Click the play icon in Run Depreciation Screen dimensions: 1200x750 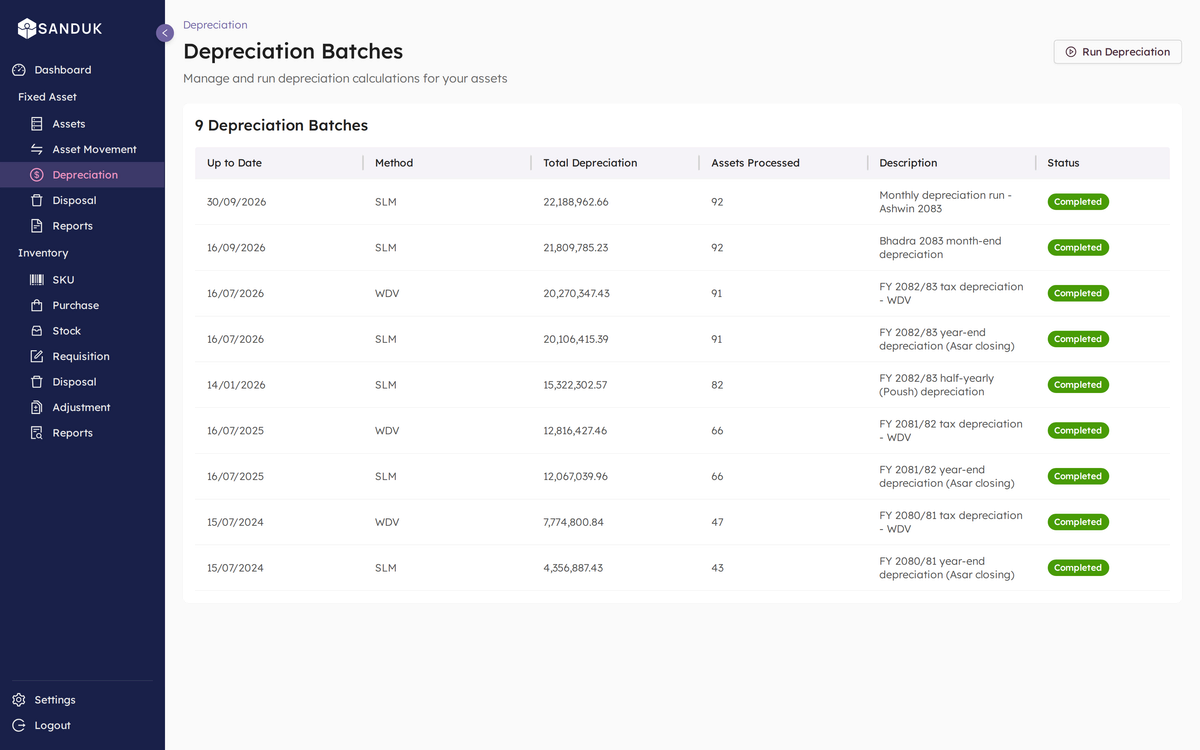[x=1071, y=52]
